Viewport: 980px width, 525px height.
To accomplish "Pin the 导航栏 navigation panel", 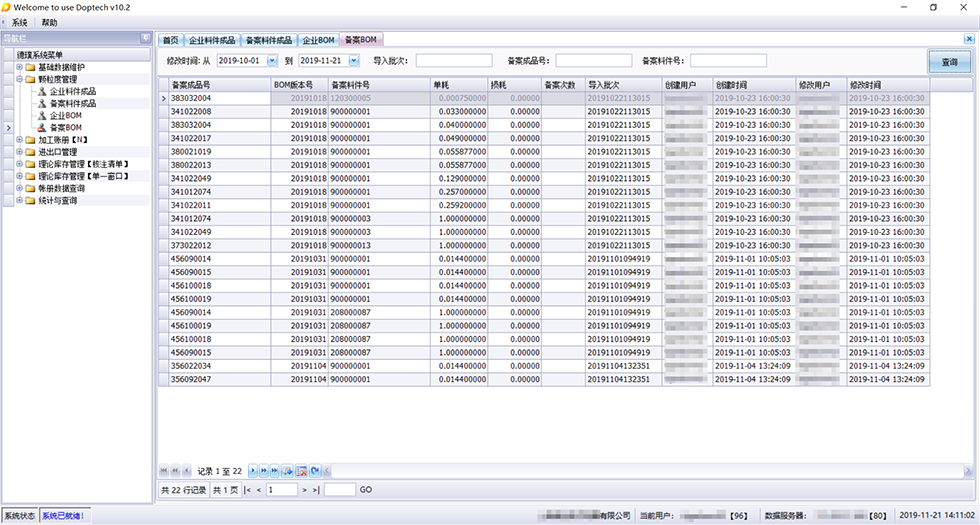I will 145,39.
